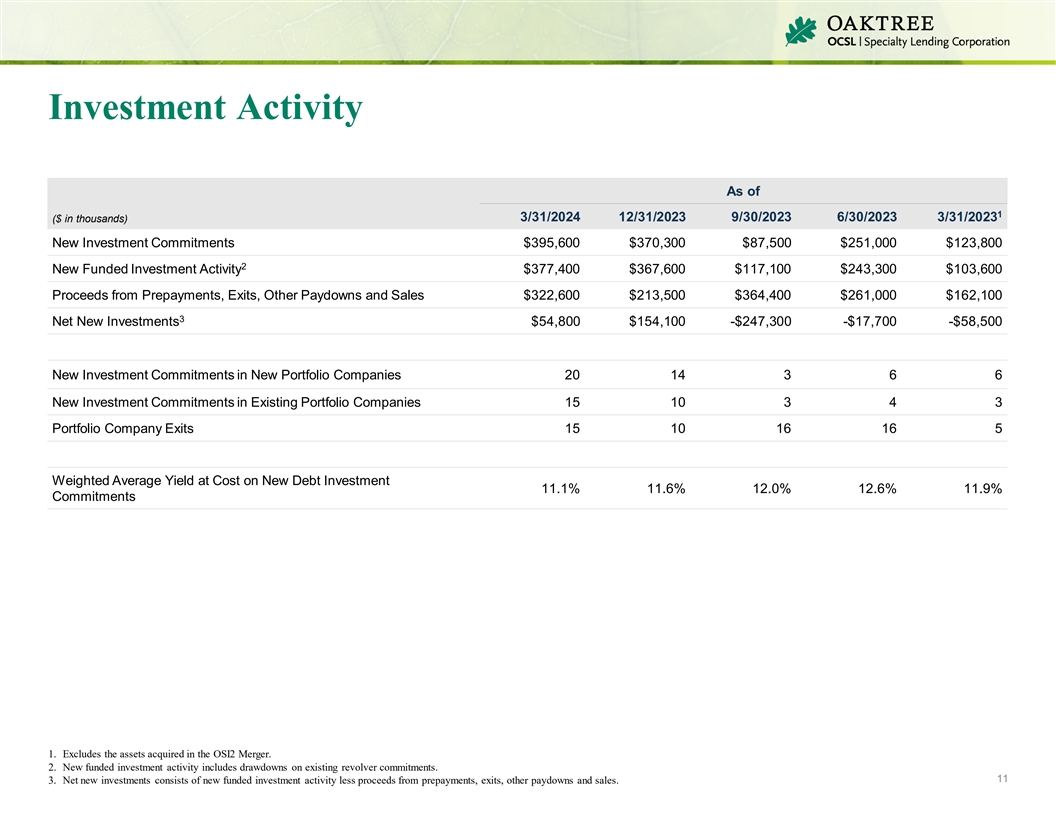Click the Portfolio Company Exits row label
The height and width of the screenshot is (816, 1056).
[x=122, y=428]
